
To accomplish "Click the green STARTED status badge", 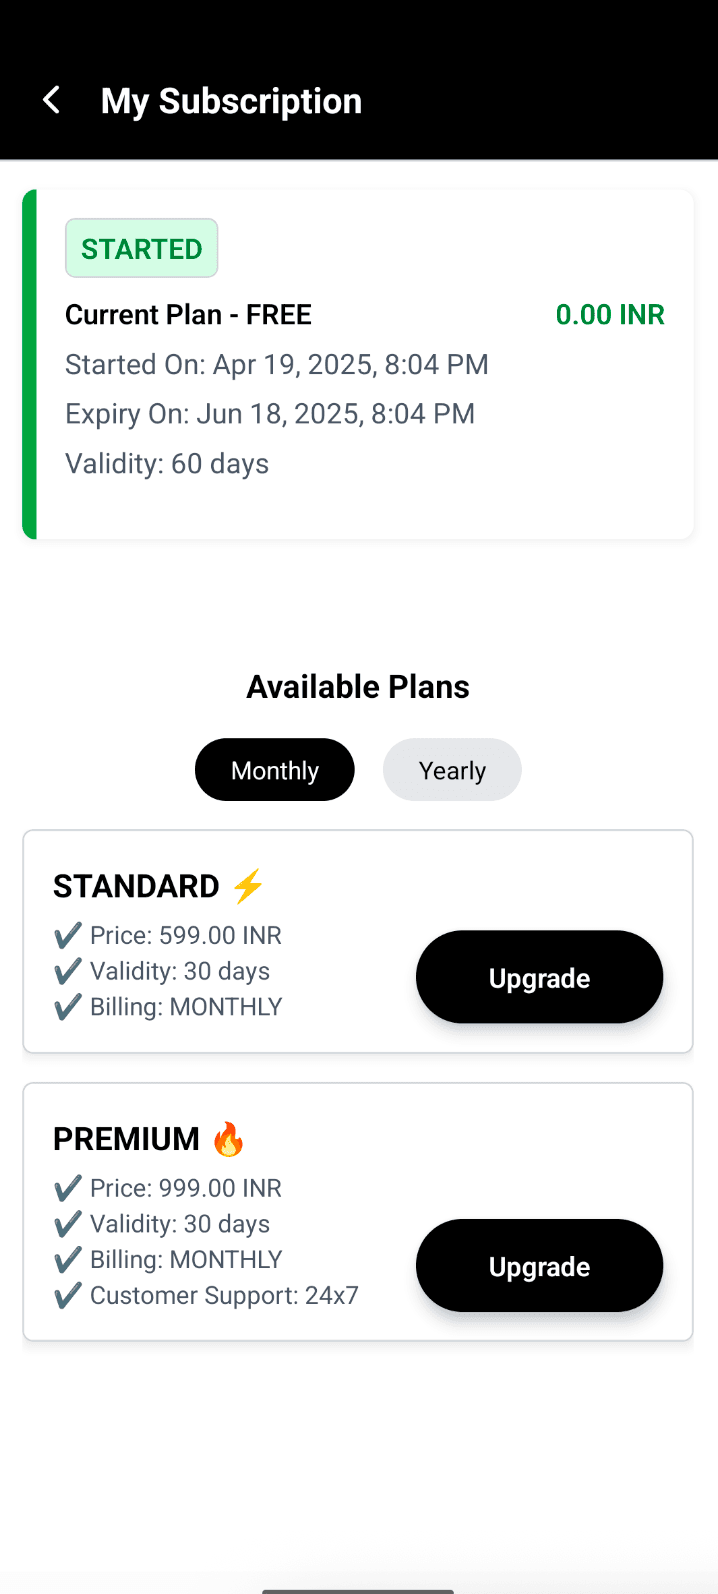I will pyautogui.click(x=141, y=248).
